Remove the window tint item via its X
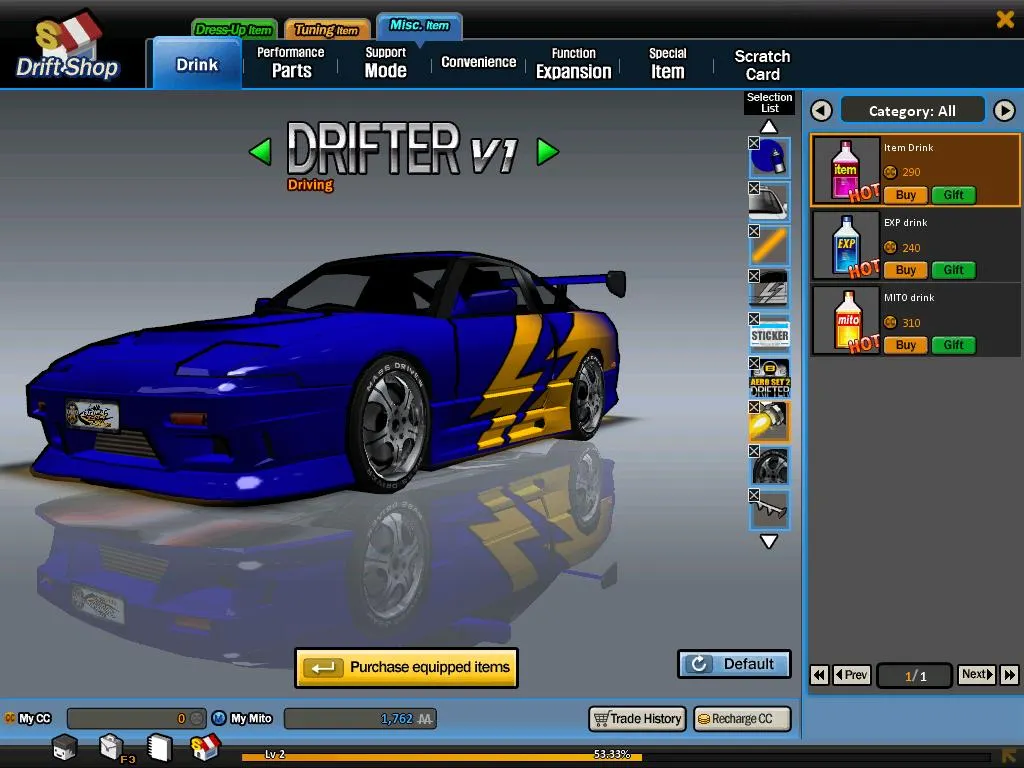The image size is (1024, 768). (x=754, y=188)
